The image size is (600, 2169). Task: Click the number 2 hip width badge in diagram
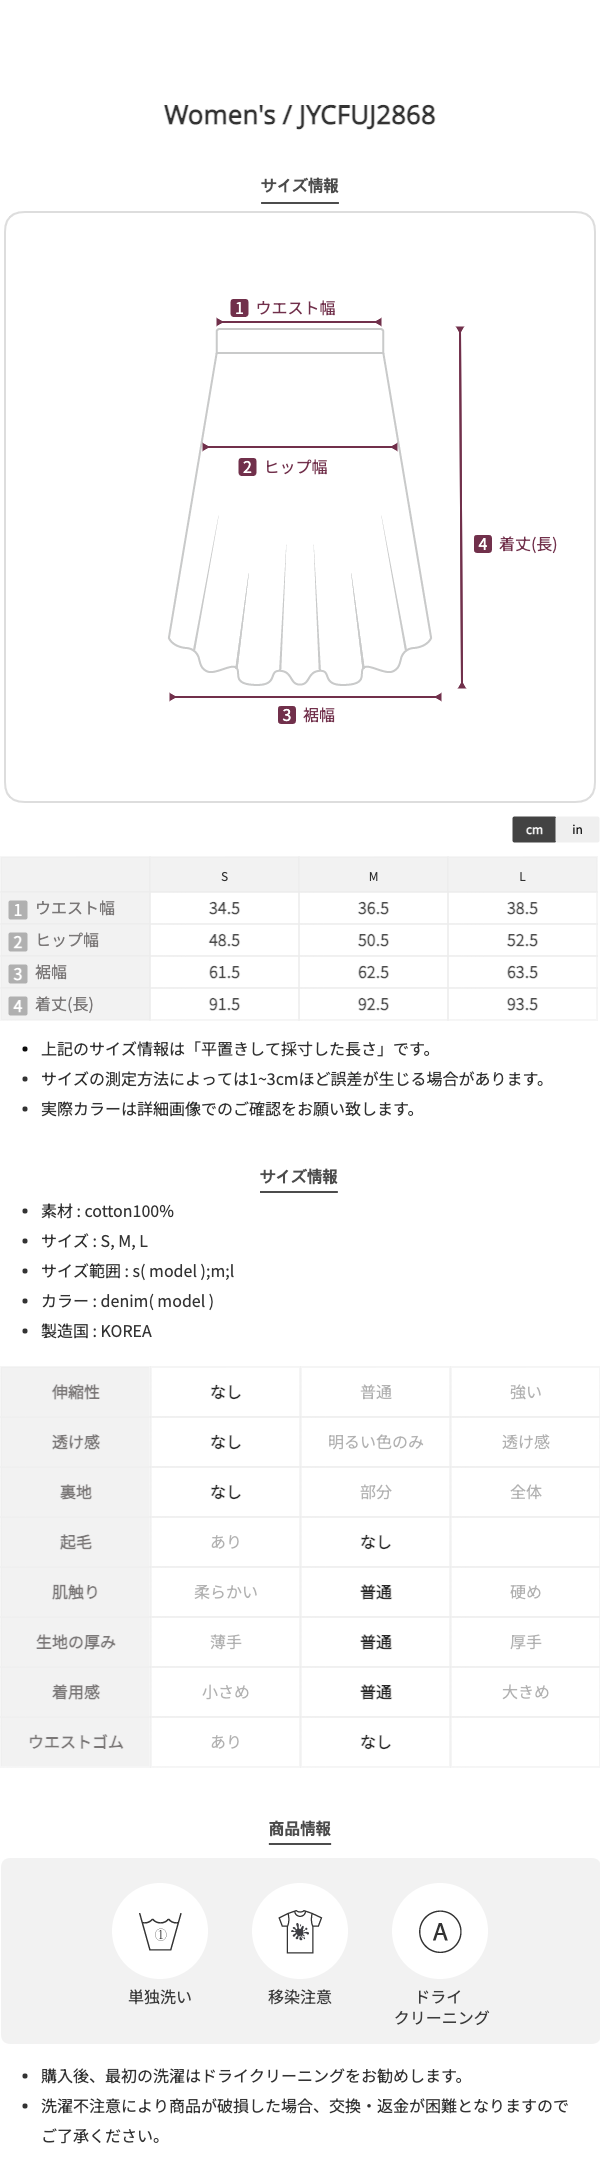click(248, 467)
